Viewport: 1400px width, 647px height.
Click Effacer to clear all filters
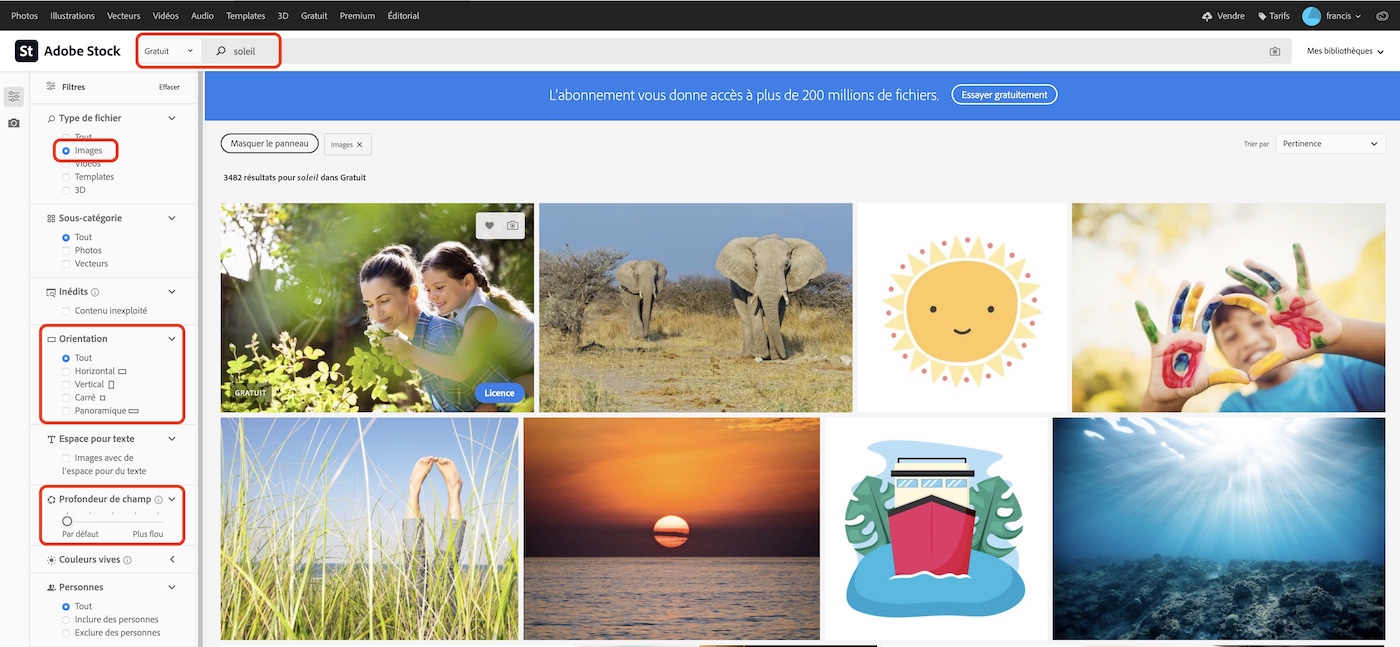point(169,87)
